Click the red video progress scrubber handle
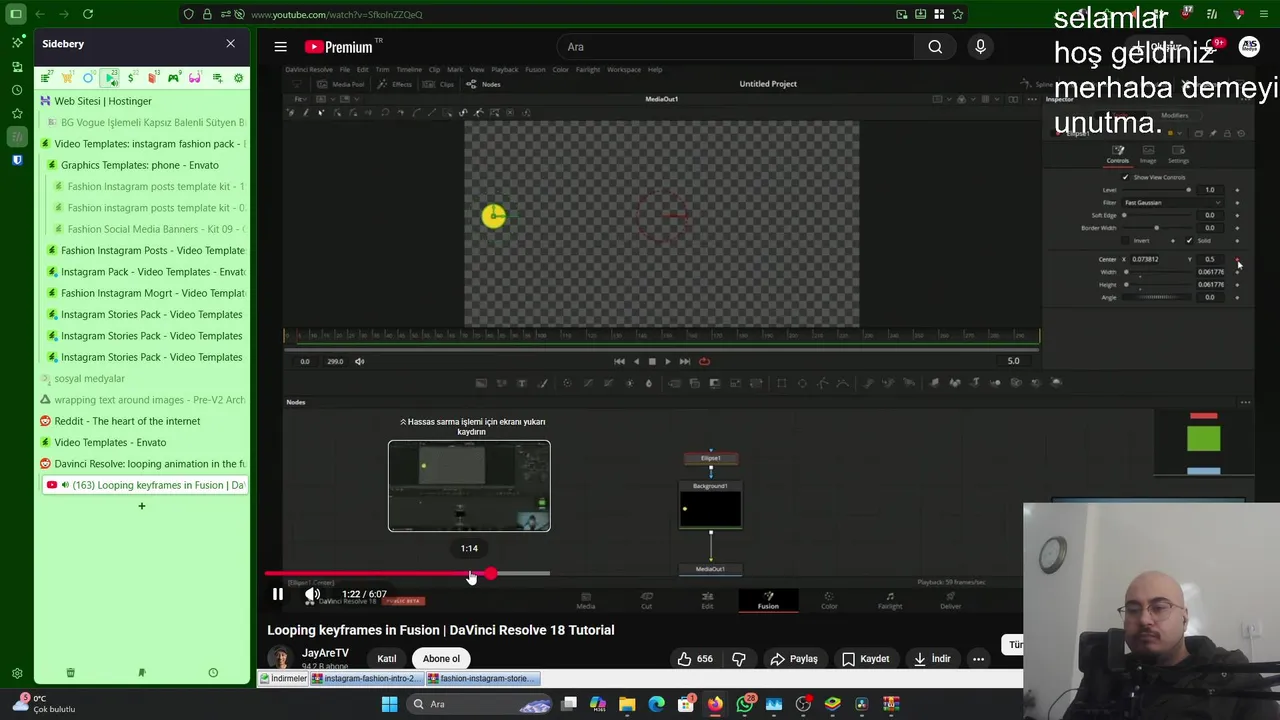This screenshot has height=720, width=1280. pos(491,573)
